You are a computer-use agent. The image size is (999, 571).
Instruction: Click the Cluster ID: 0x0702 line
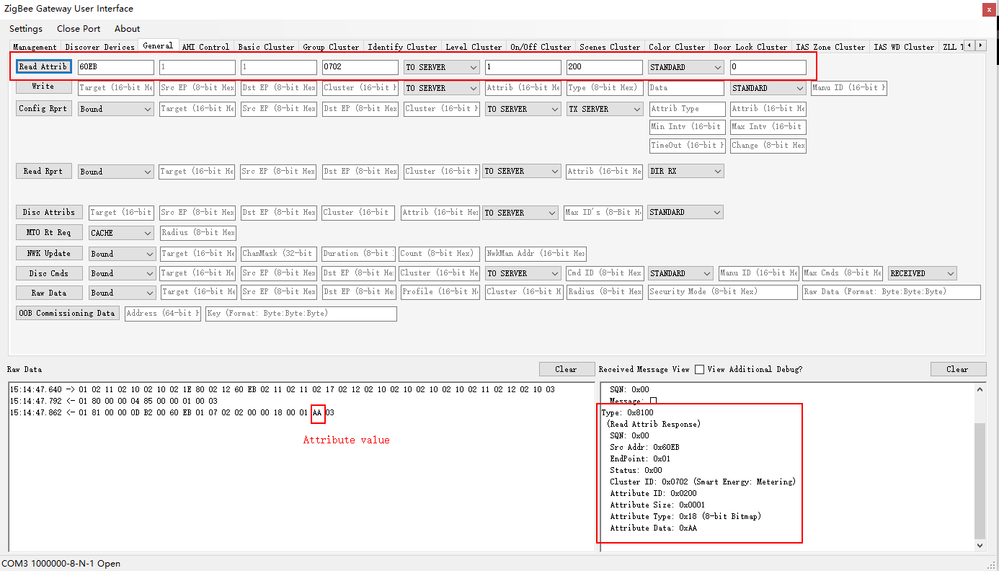click(703, 482)
